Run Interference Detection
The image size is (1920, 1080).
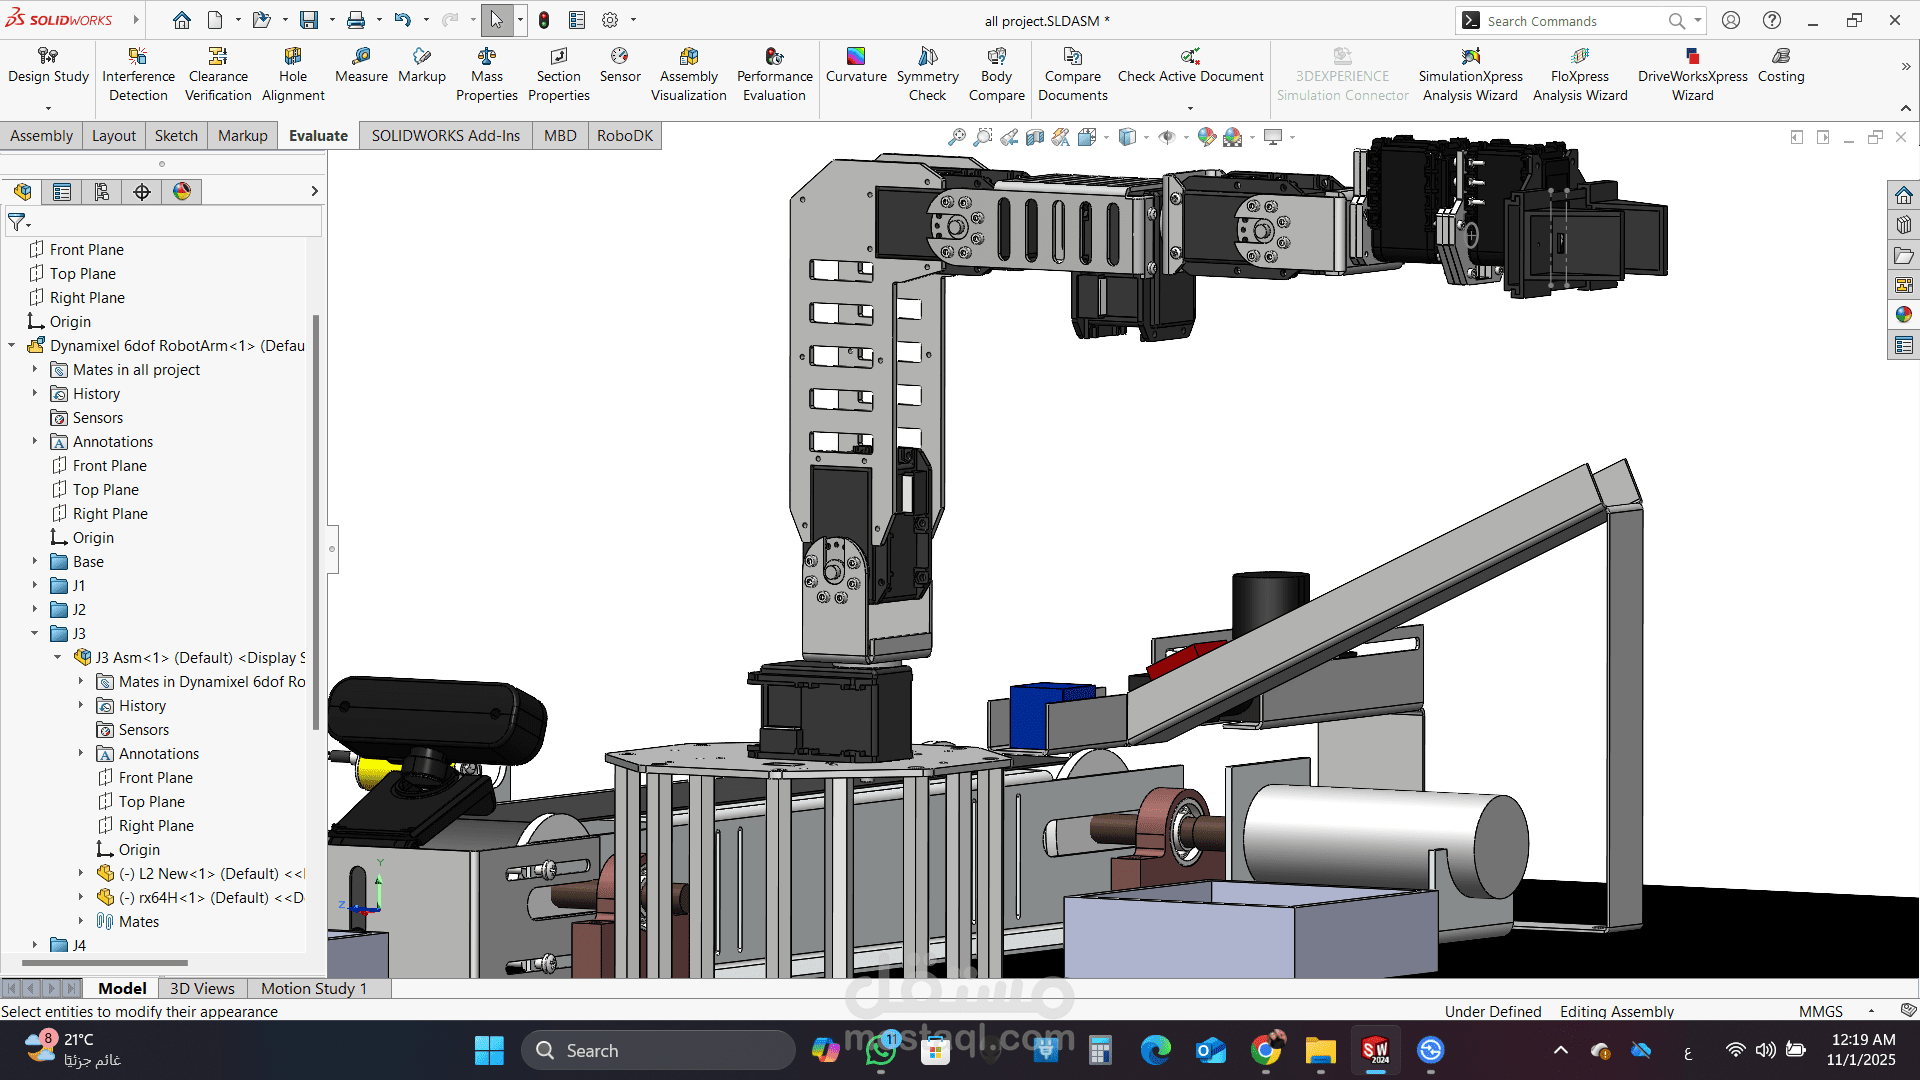point(138,75)
